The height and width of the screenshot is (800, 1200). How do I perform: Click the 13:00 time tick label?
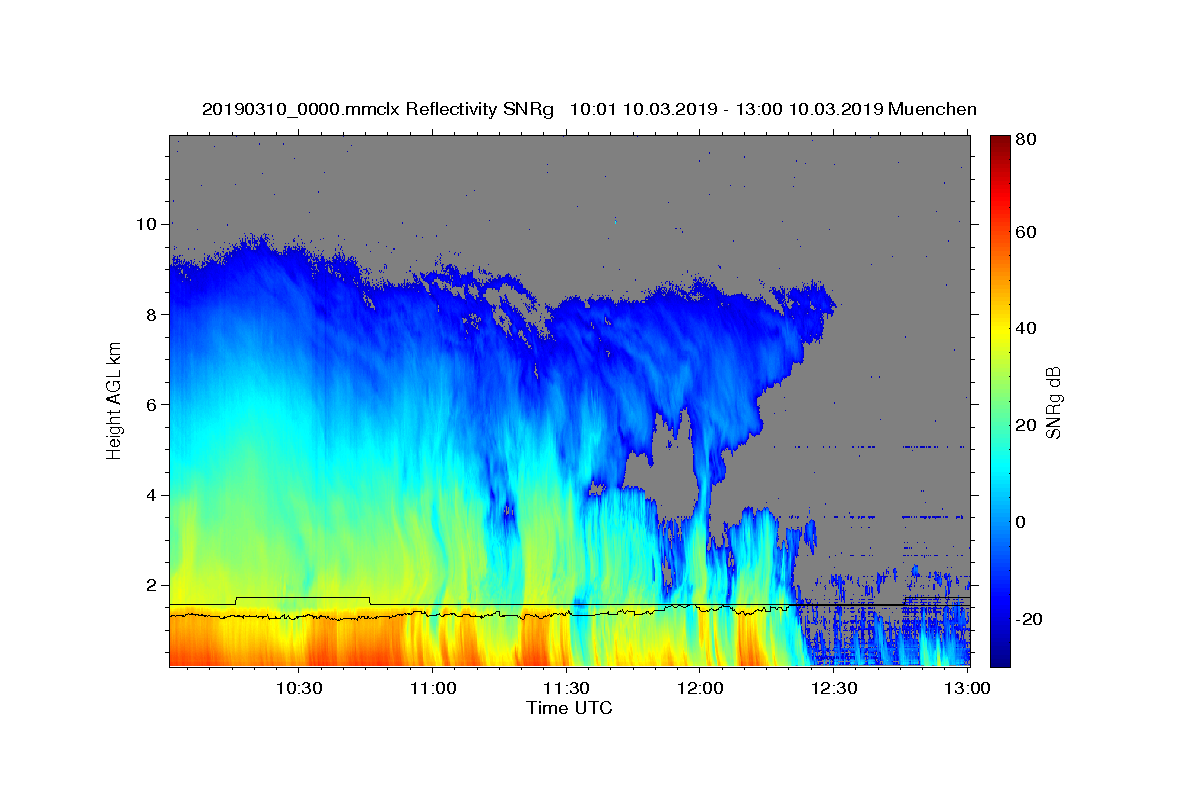tap(966, 688)
